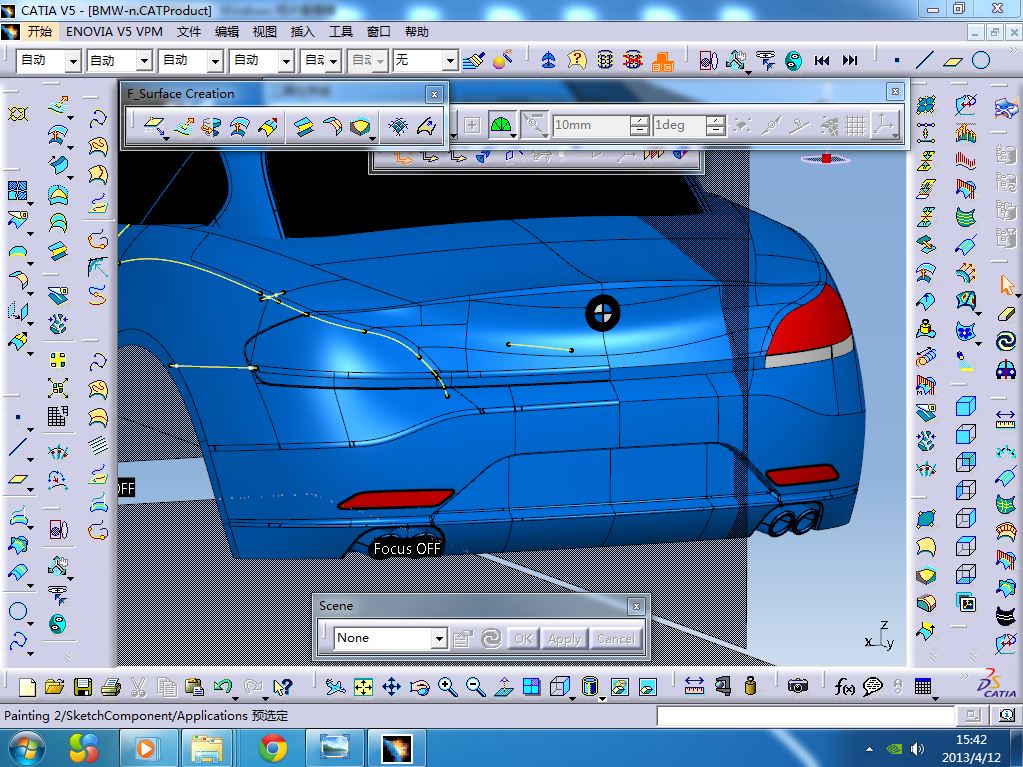Viewport: 1023px width, 767px height.
Task: Open the 视图 menu
Action: point(264,31)
